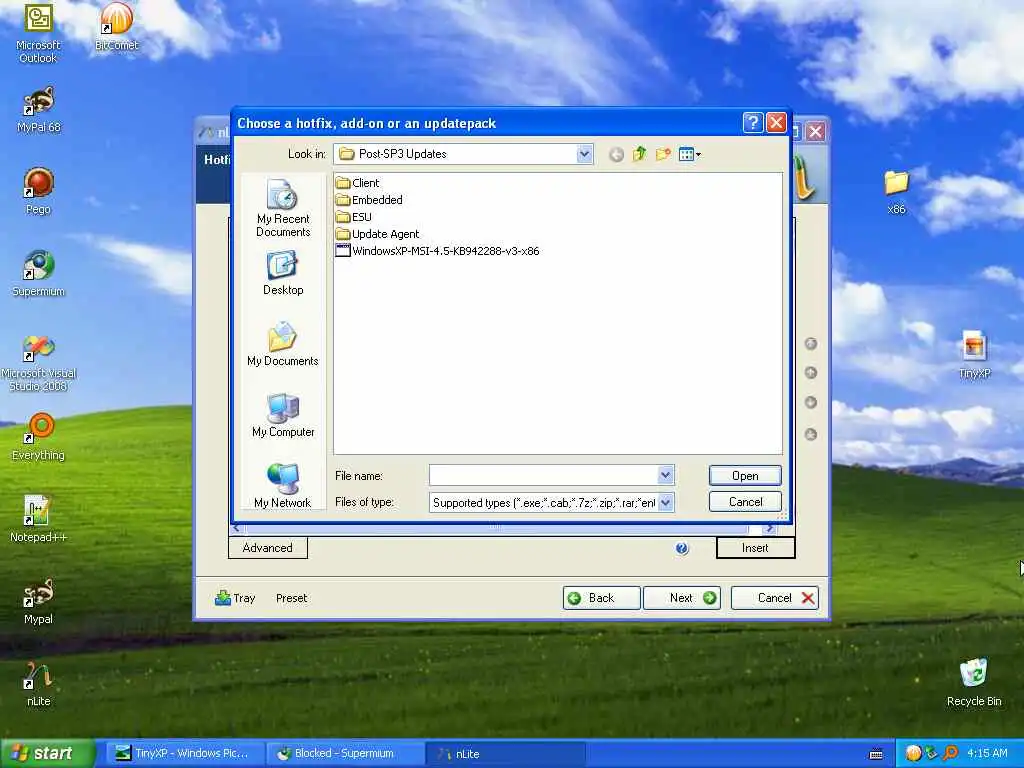Open the Preset option in nLite
The image size is (1024, 768).
[291, 598]
